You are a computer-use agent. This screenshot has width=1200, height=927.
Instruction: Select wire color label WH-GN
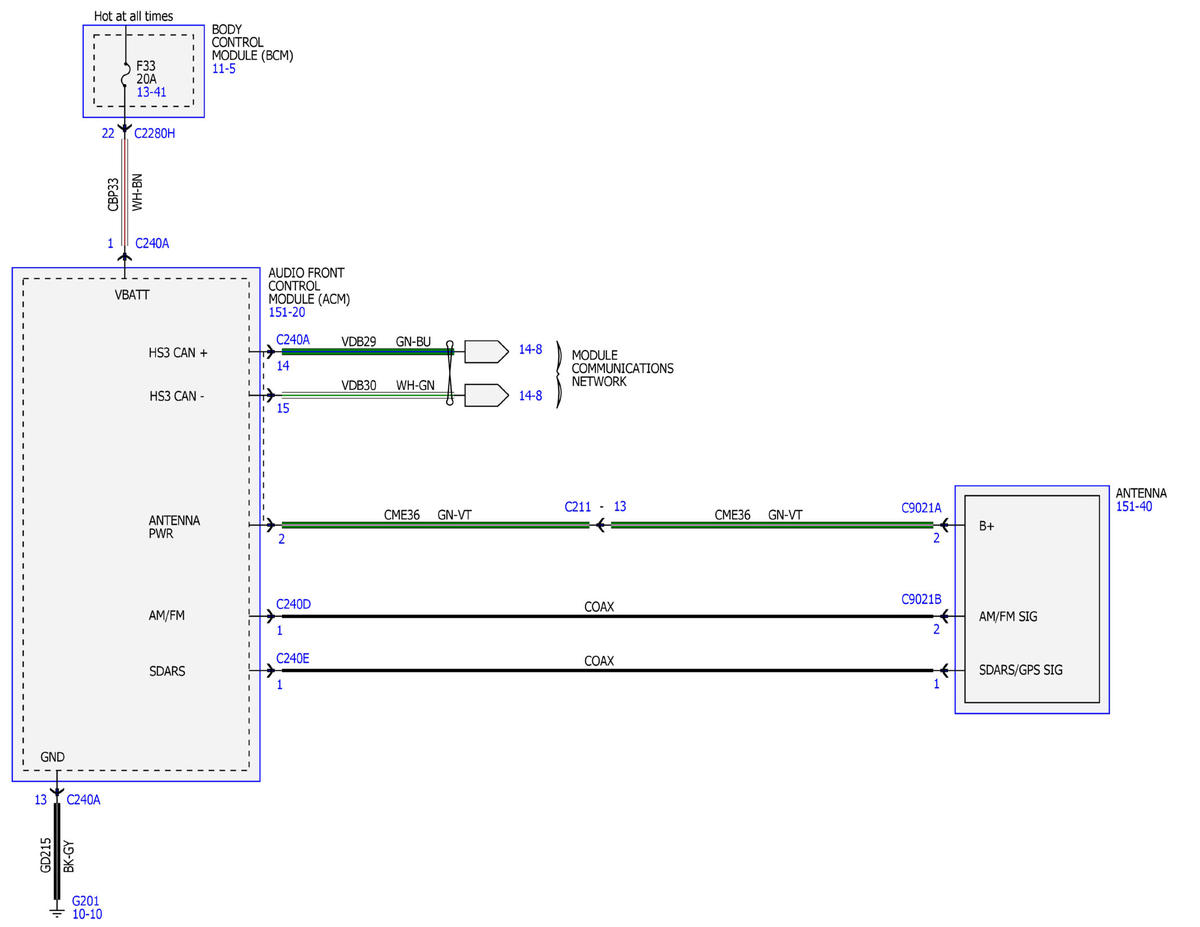(415, 385)
